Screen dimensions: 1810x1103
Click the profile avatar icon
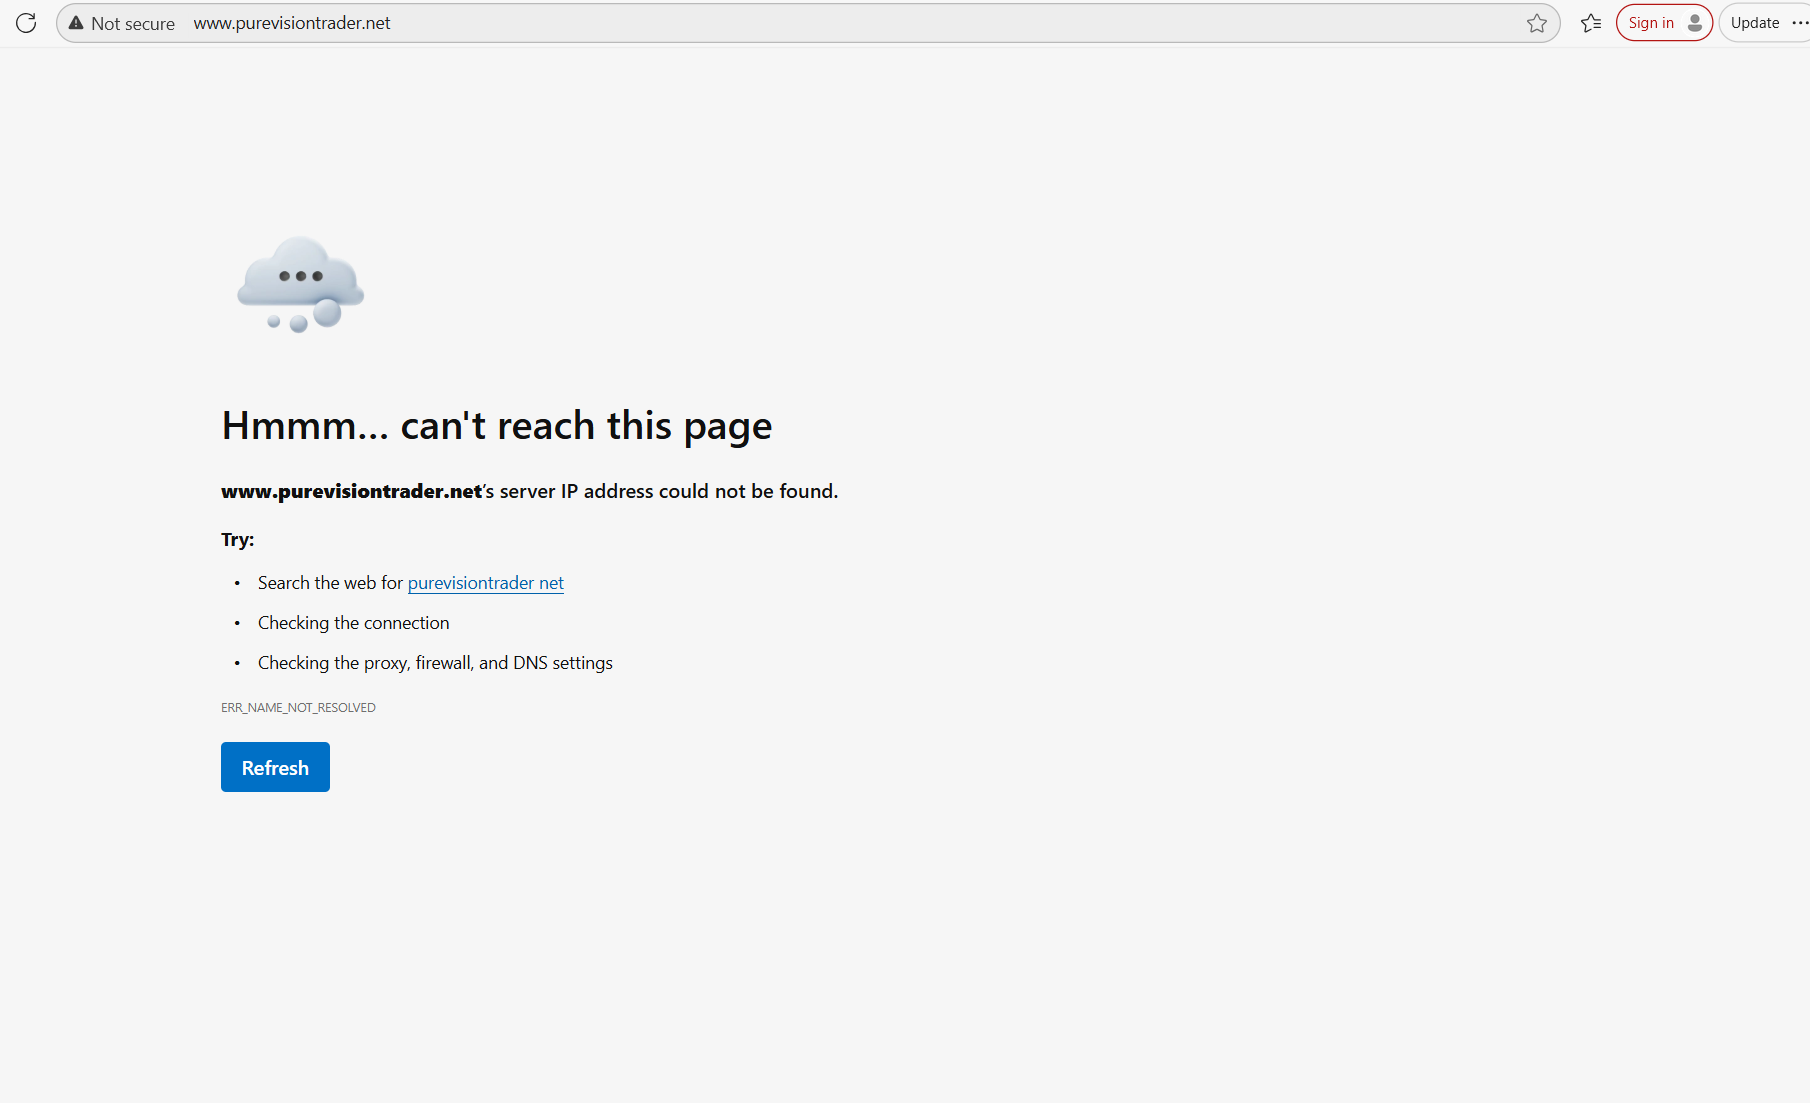(1695, 23)
